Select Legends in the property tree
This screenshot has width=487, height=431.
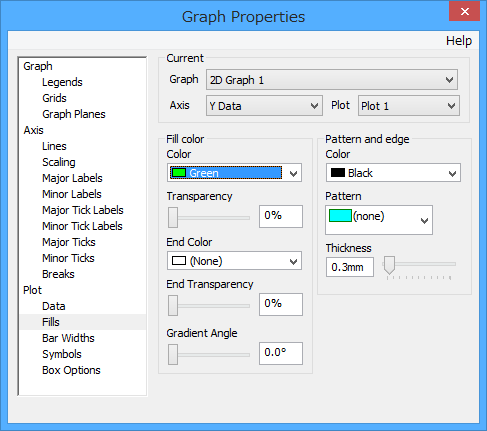(62, 82)
